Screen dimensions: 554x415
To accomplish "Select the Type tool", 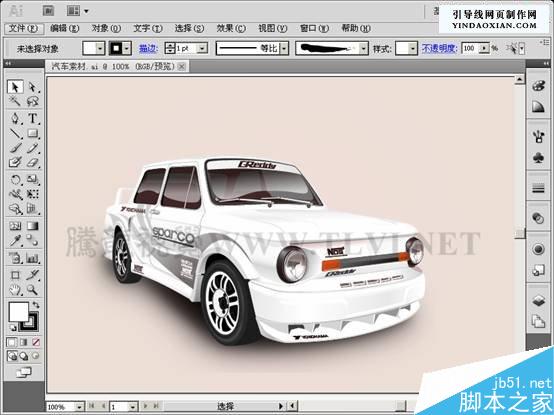I will pos(33,118).
